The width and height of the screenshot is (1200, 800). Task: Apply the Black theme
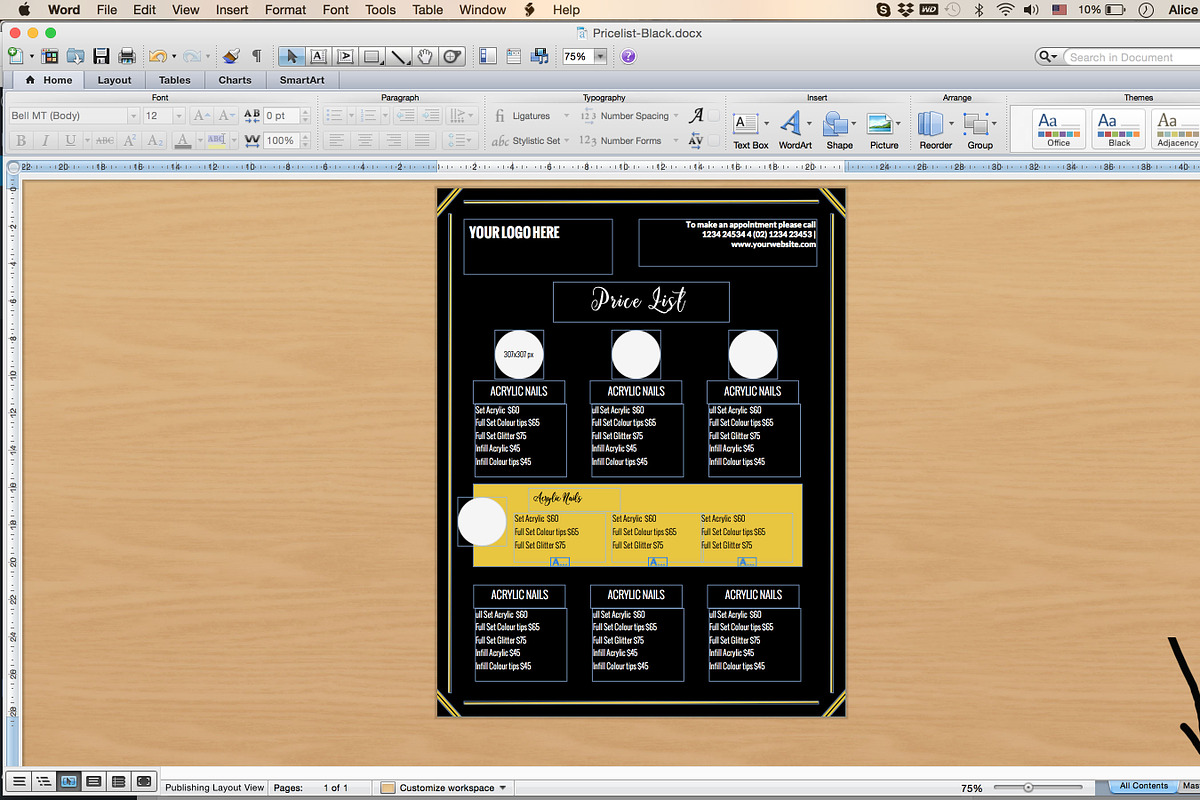1119,128
